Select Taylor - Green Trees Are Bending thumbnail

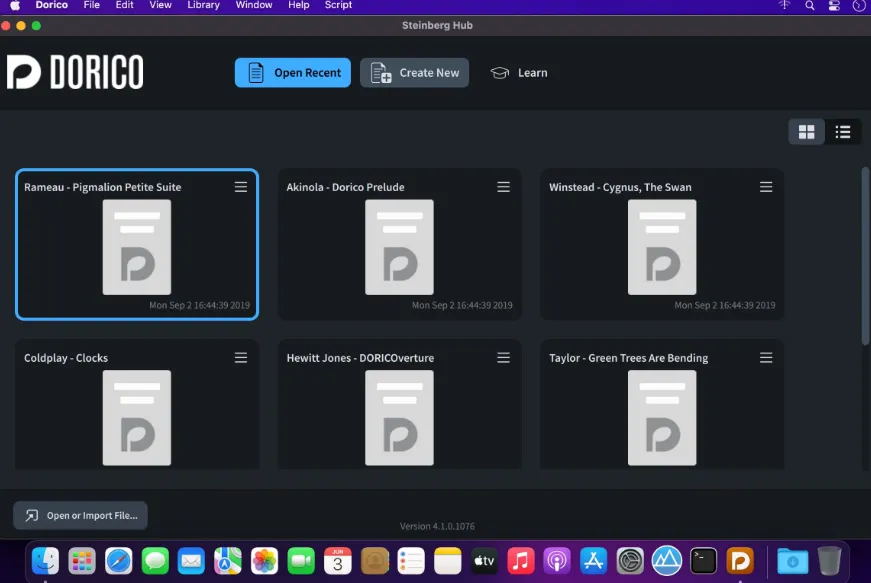pyautogui.click(x=662, y=418)
